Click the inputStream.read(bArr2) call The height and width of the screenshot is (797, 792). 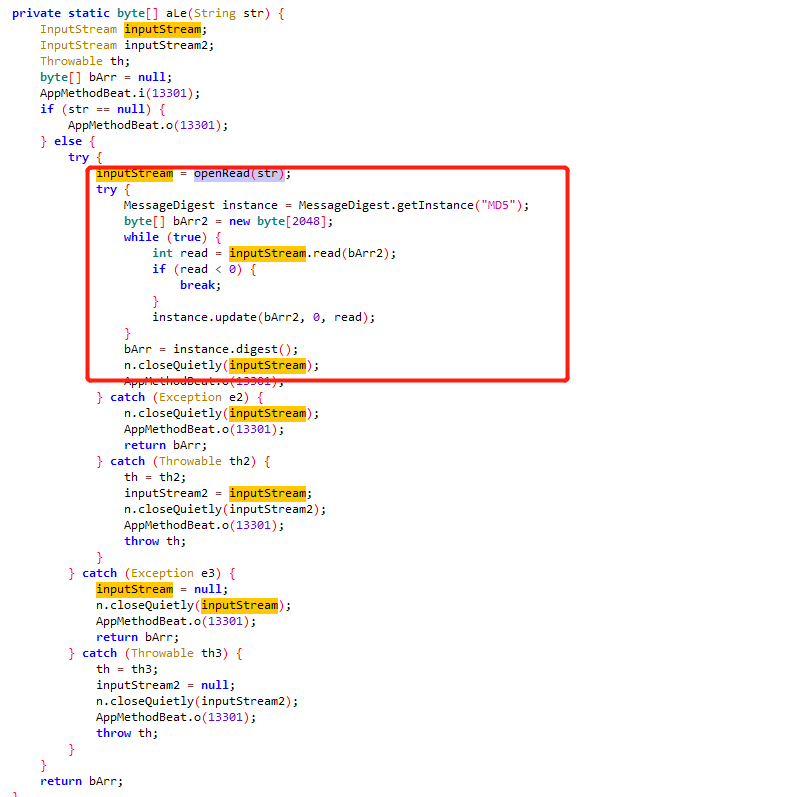312,253
